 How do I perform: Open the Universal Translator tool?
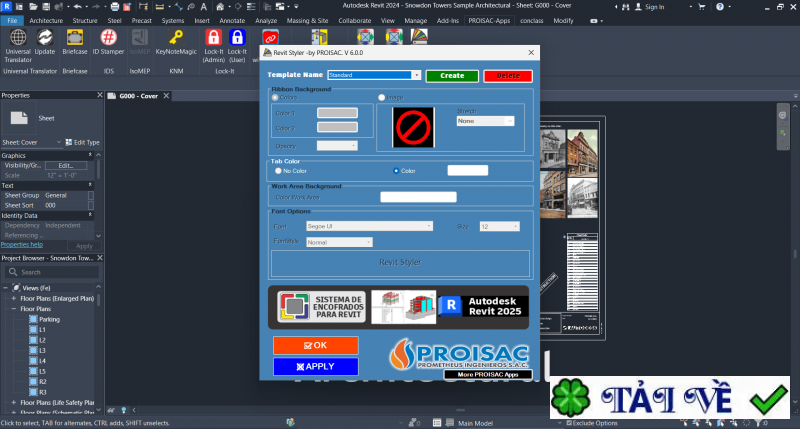click(x=18, y=45)
